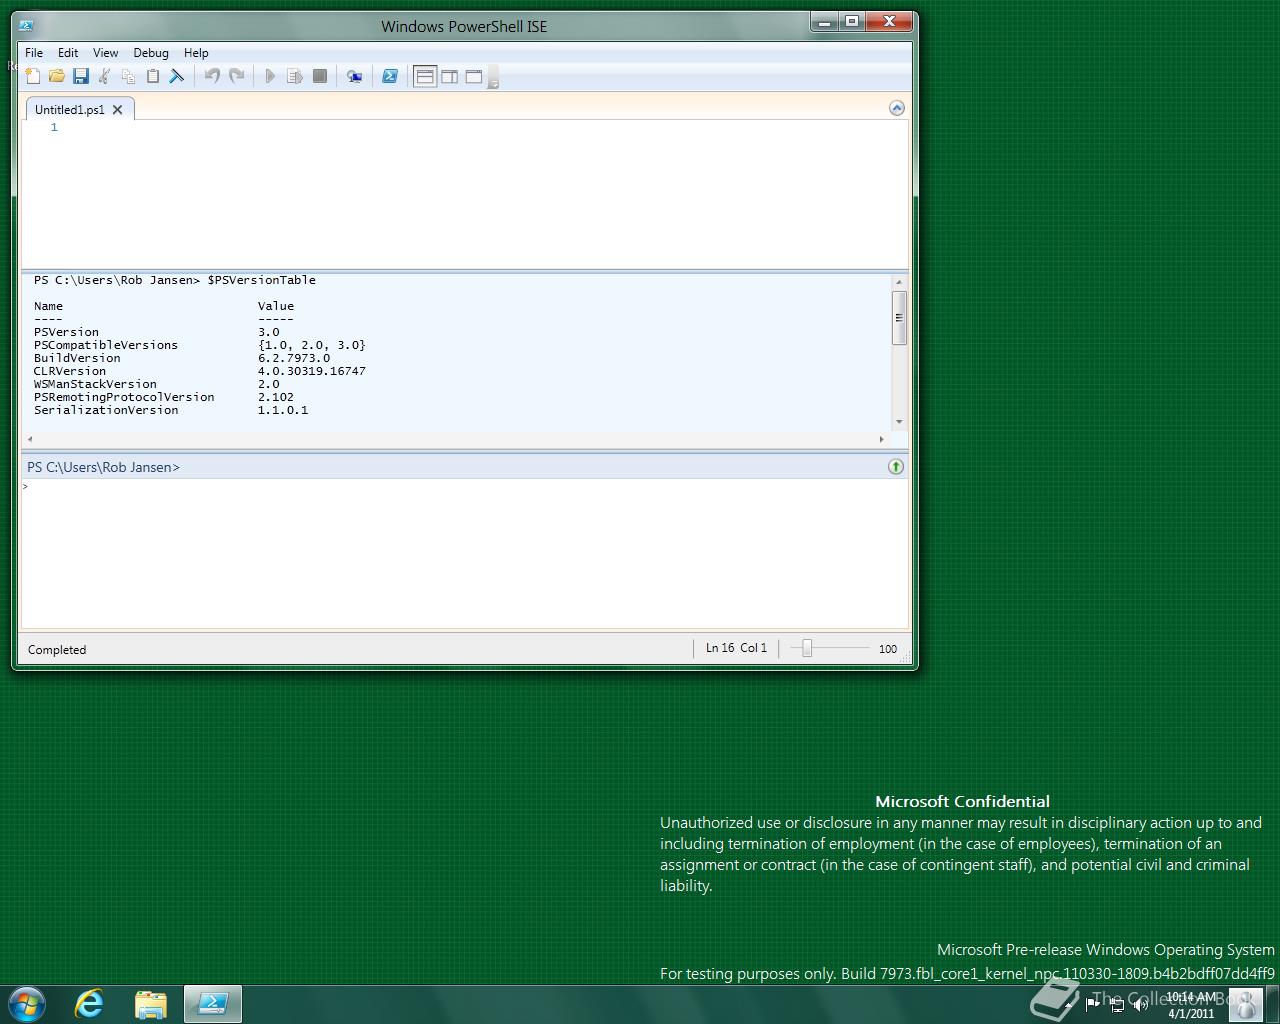Click the Completed status text
The image size is (1280, 1024).
coord(57,650)
